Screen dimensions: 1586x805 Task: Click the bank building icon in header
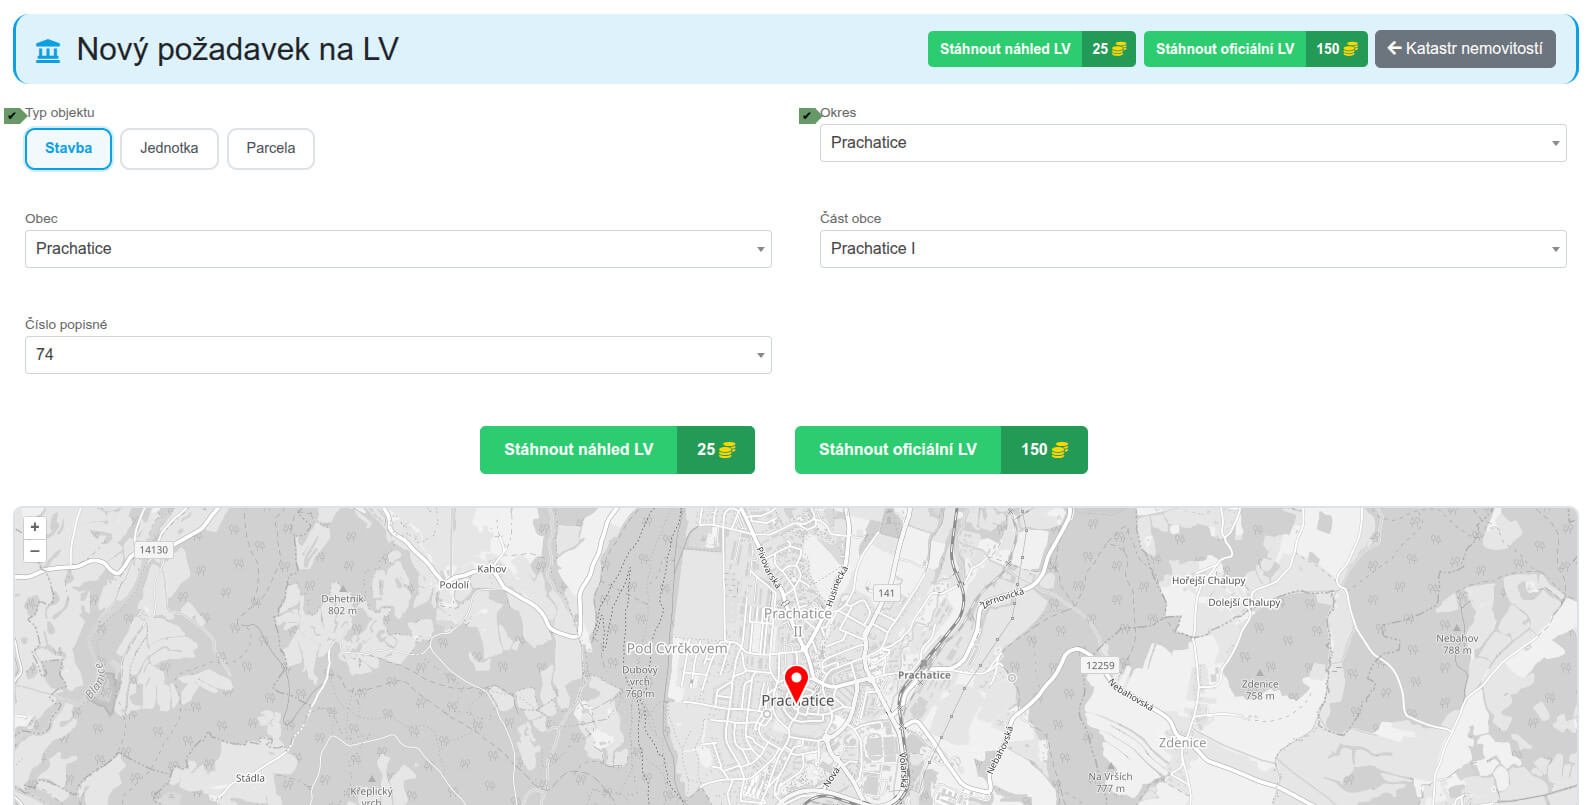48,50
